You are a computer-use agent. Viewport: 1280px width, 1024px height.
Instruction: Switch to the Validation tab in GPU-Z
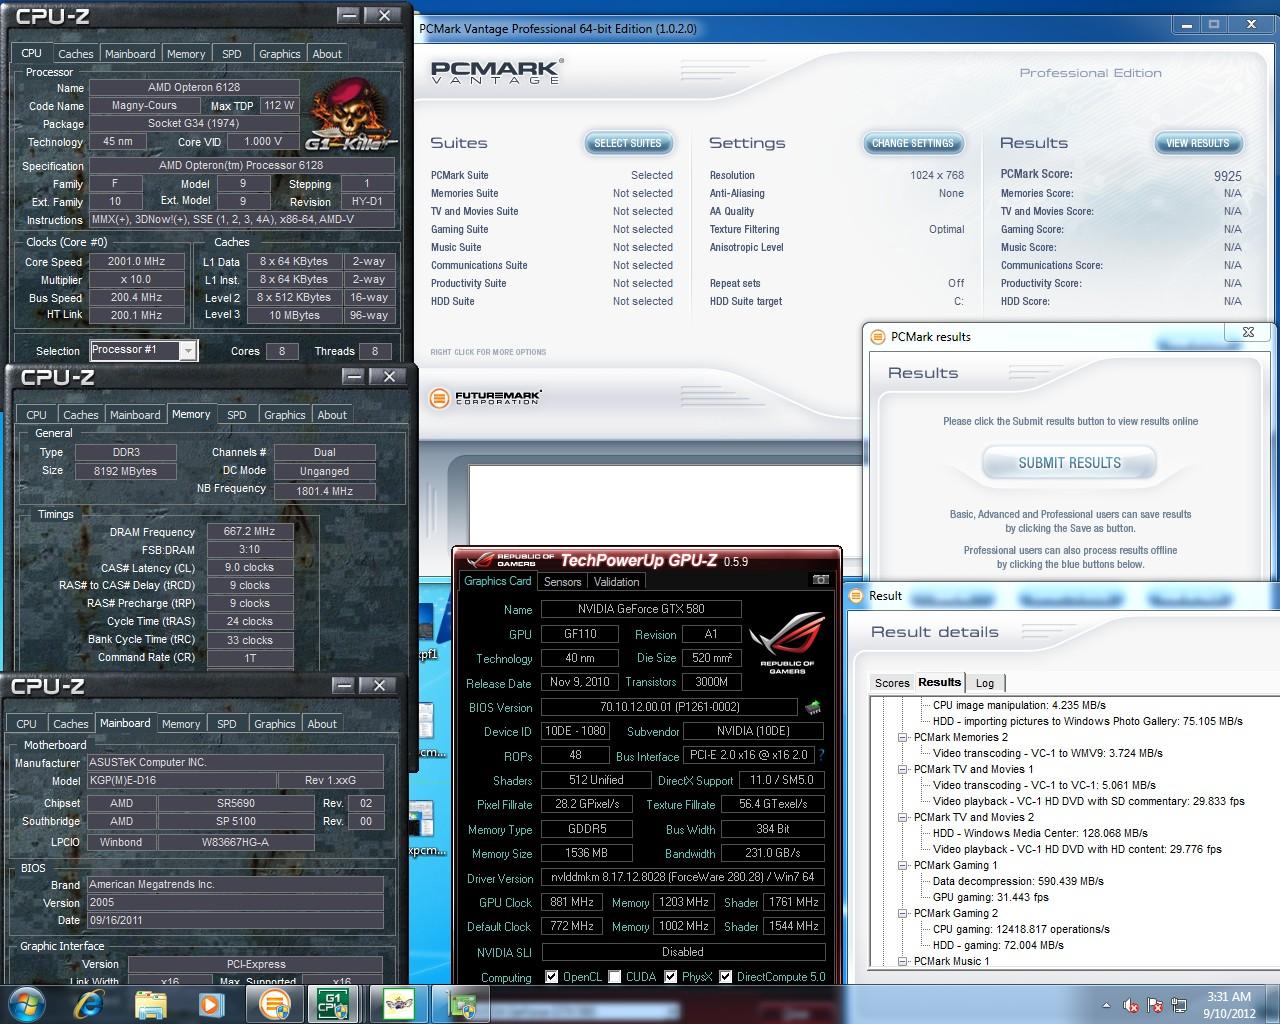click(616, 581)
